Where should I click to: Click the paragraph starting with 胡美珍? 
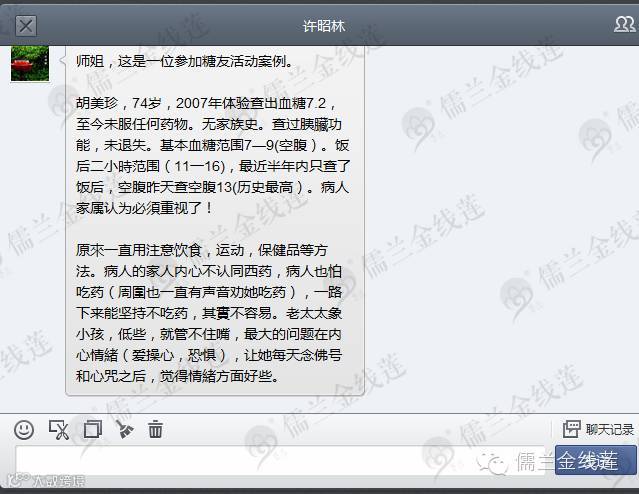coord(213,155)
